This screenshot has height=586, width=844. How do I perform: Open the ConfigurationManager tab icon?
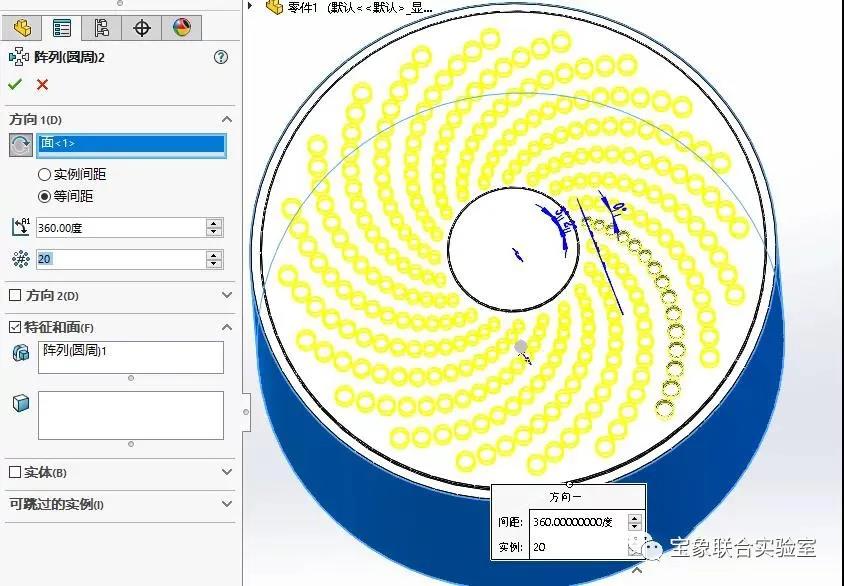tap(101, 27)
